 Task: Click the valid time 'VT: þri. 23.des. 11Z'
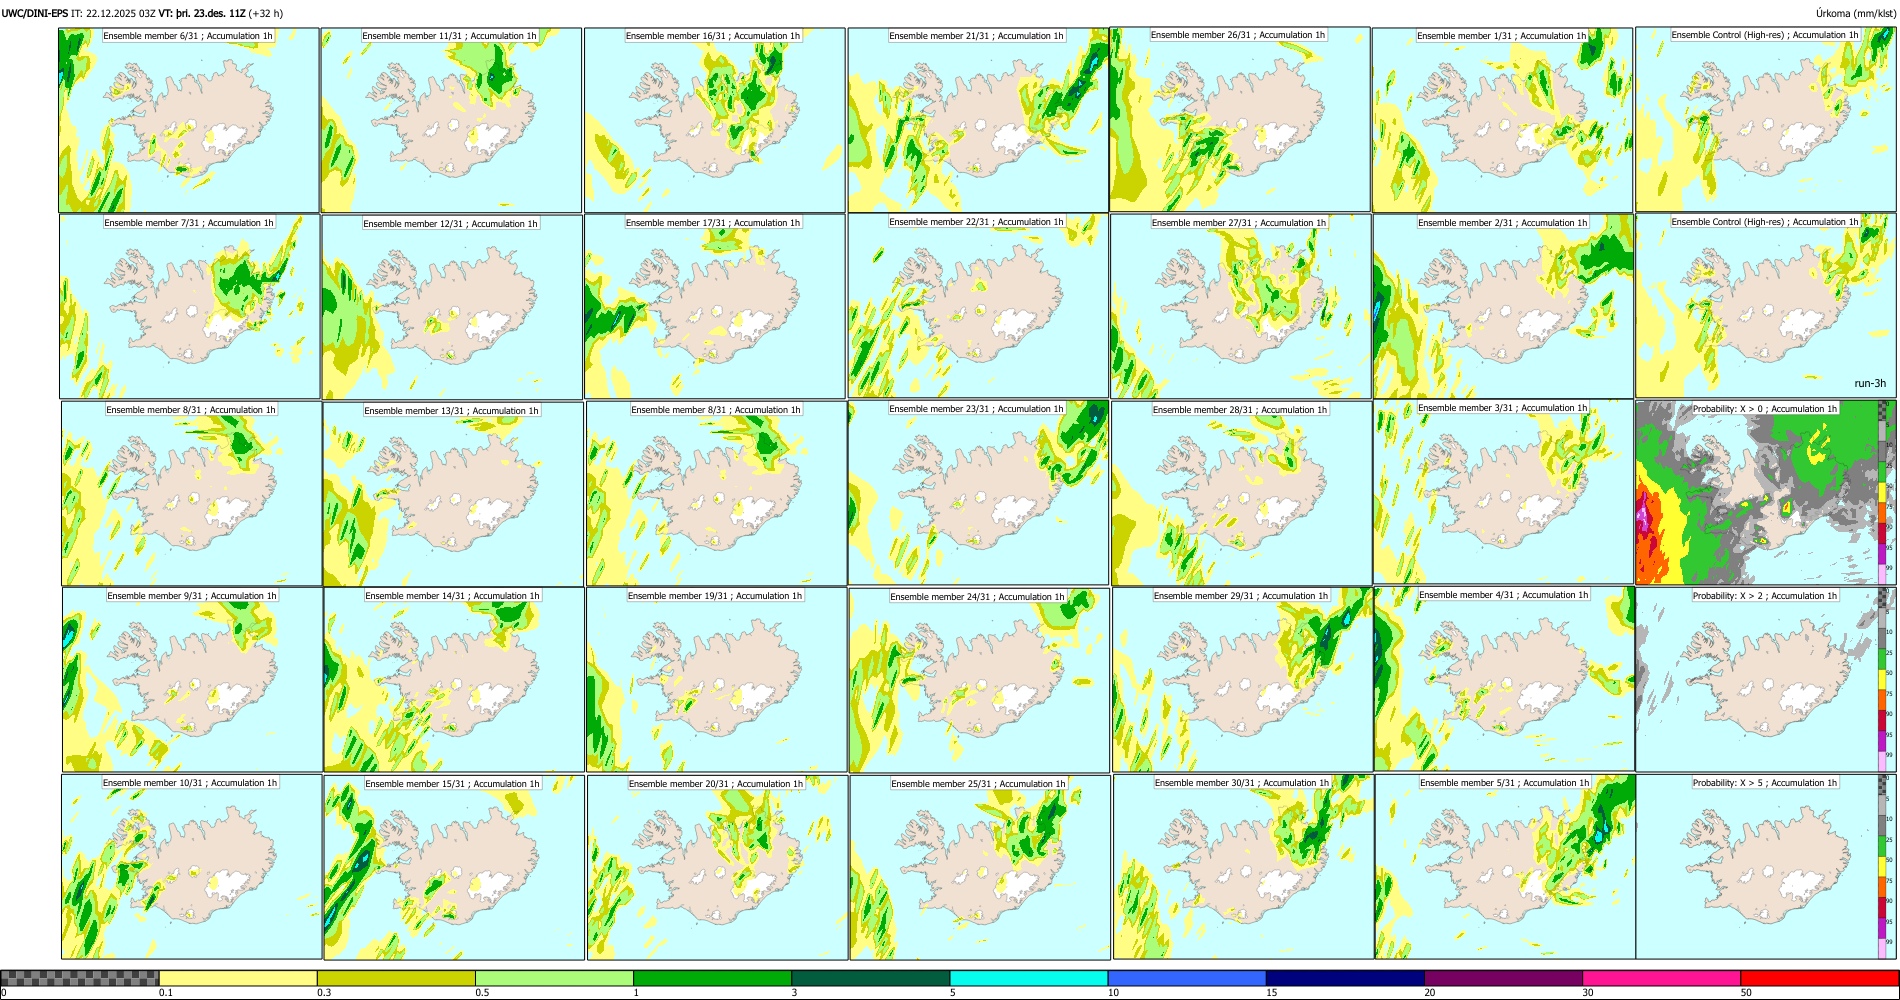203,14
